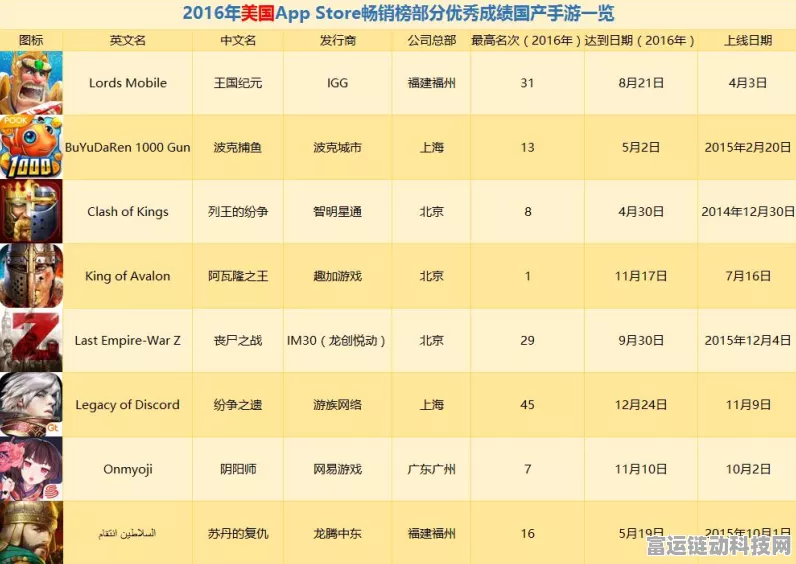Click the rank 16 cell
796x564 pixels.
point(527,533)
